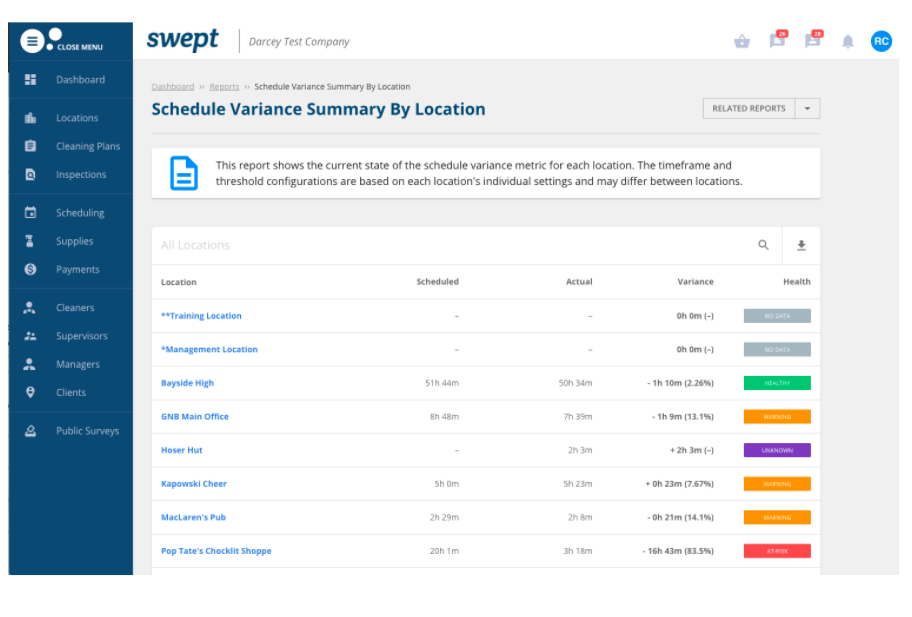Open Cleaners in the sidebar
The image size is (912, 617).
(75, 308)
